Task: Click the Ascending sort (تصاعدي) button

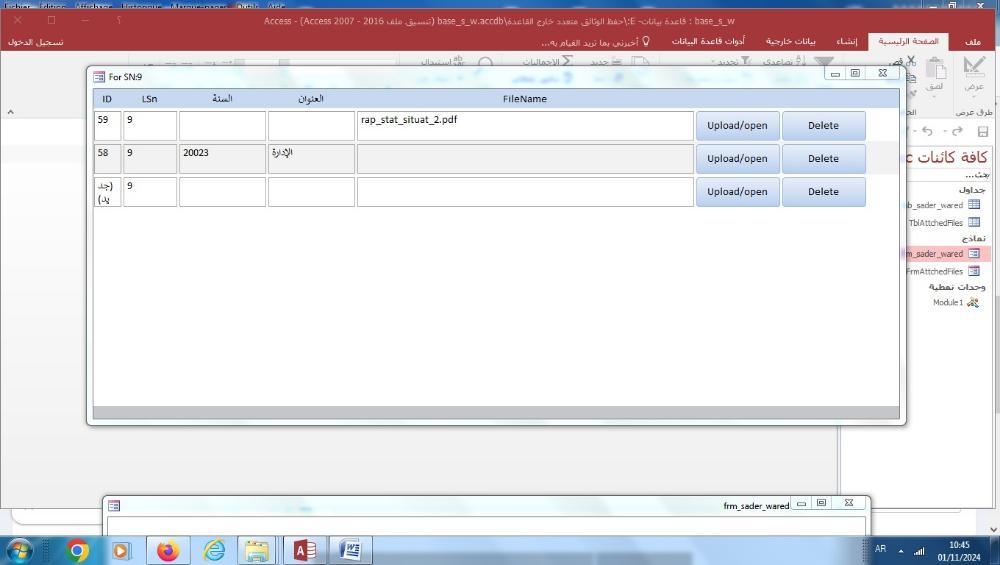Action: tap(784, 61)
